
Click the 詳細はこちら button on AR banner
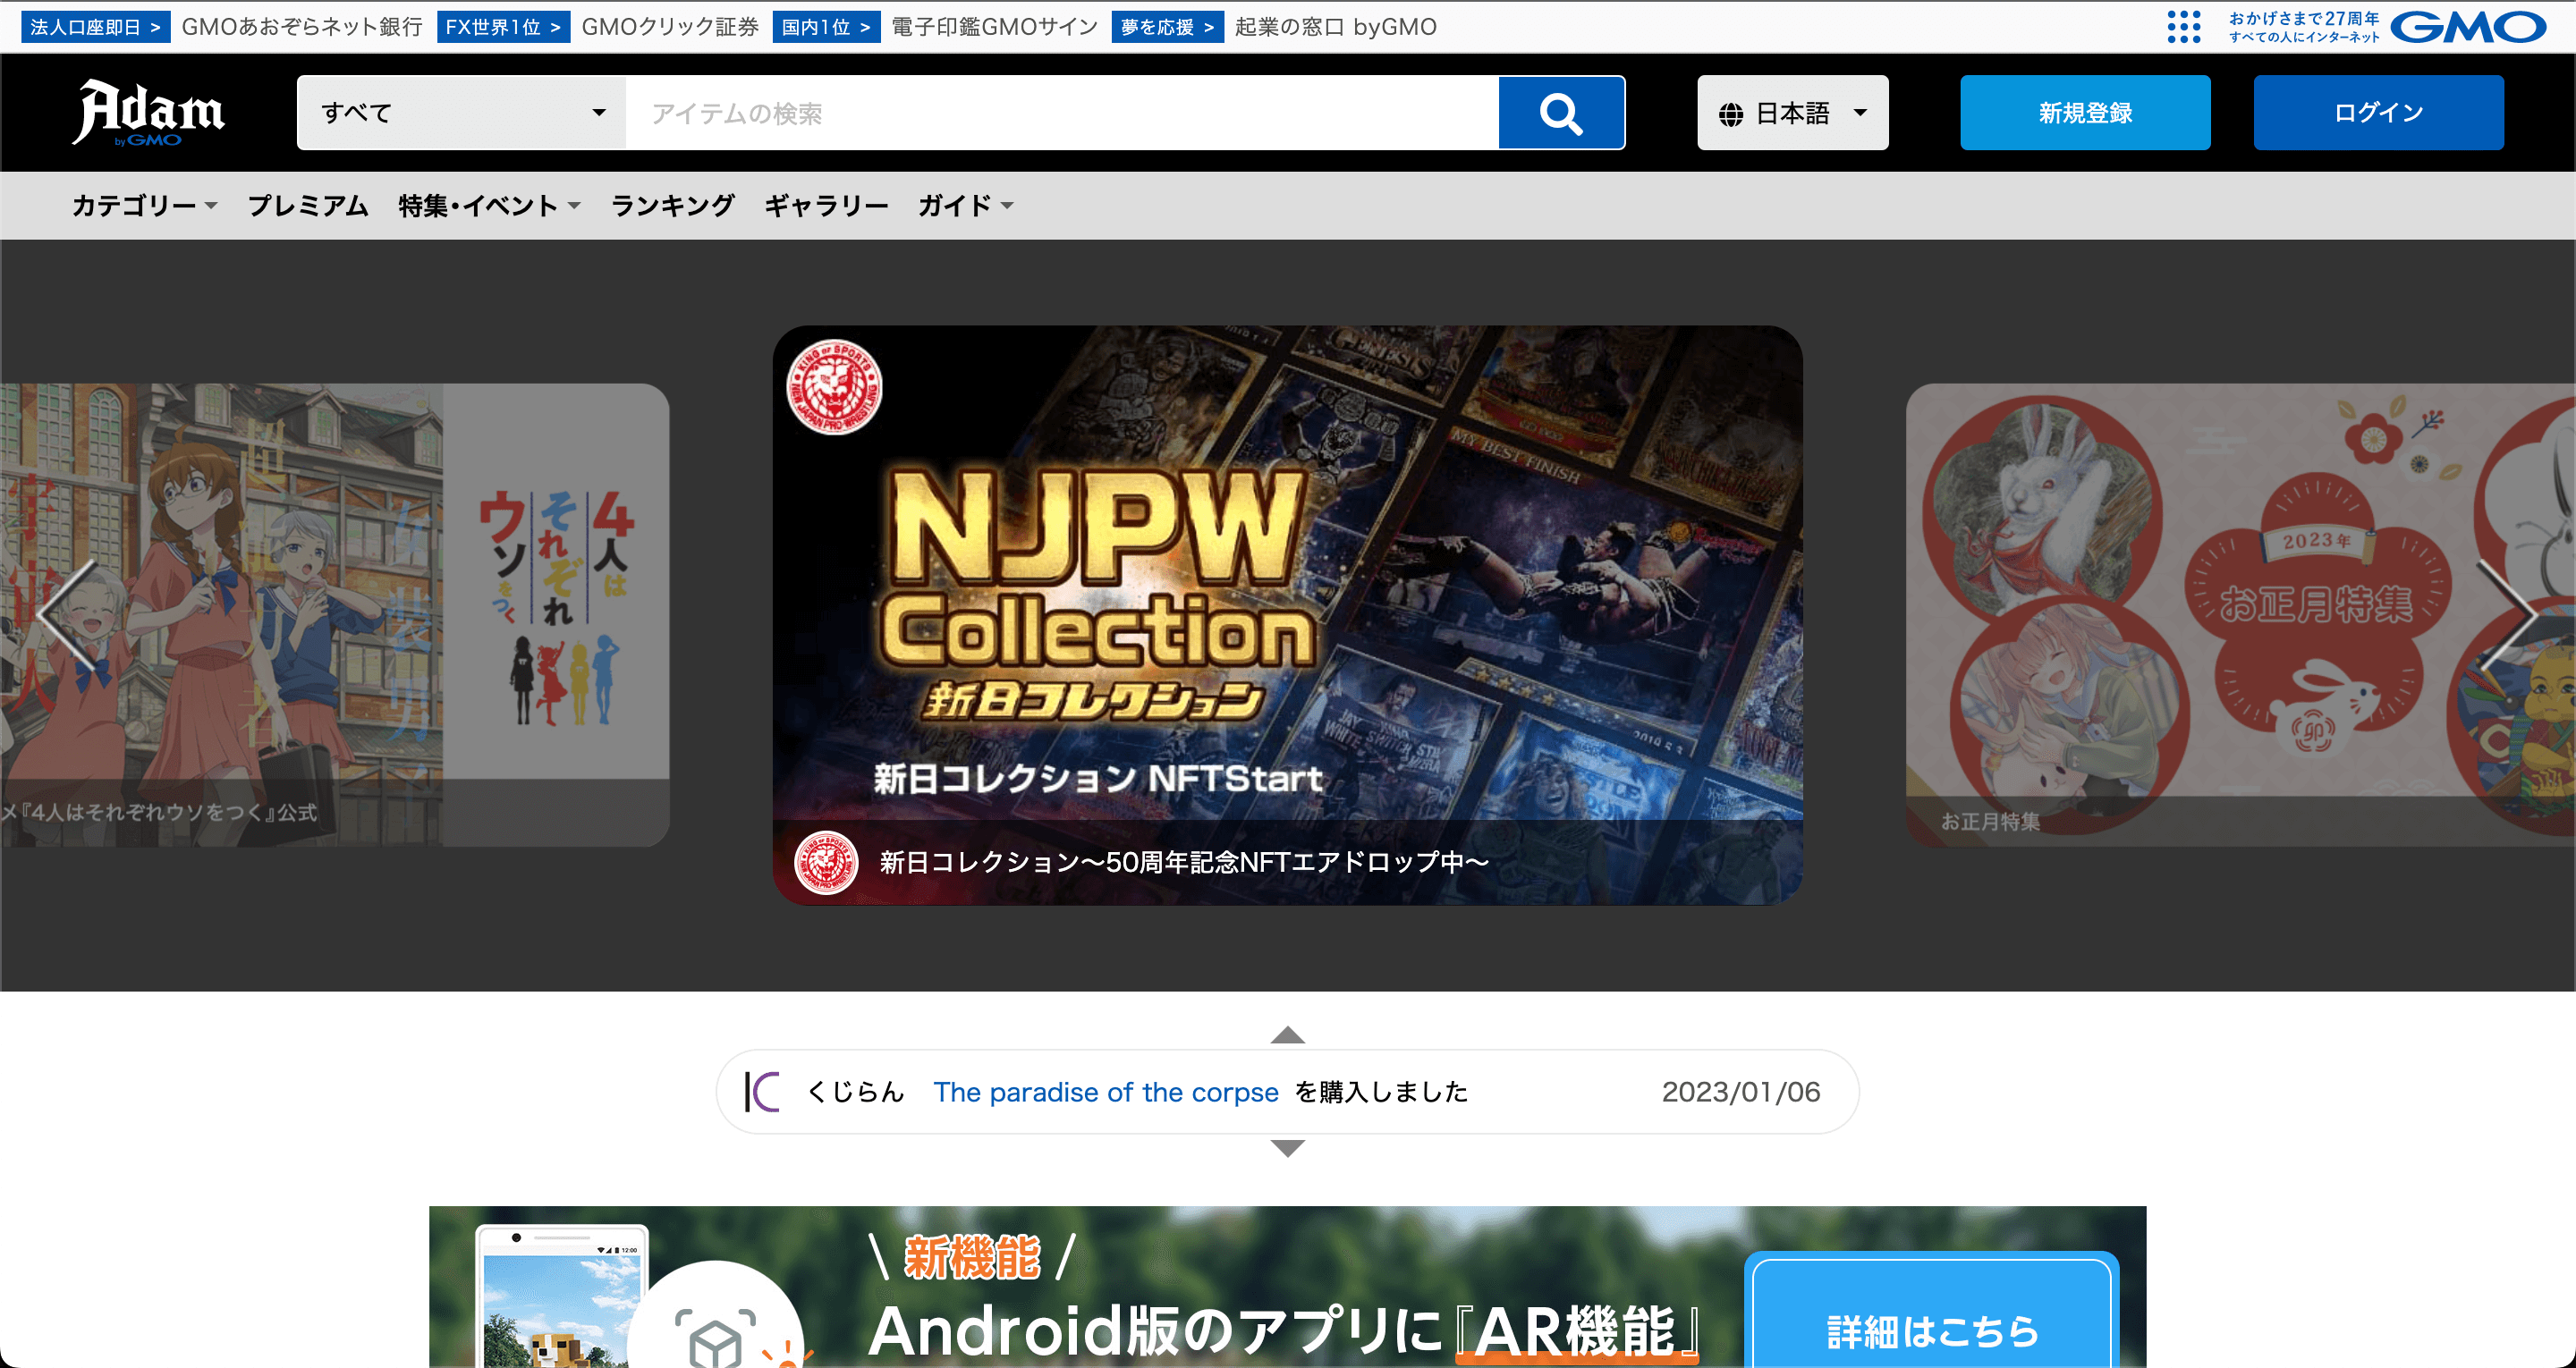coord(1931,1312)
